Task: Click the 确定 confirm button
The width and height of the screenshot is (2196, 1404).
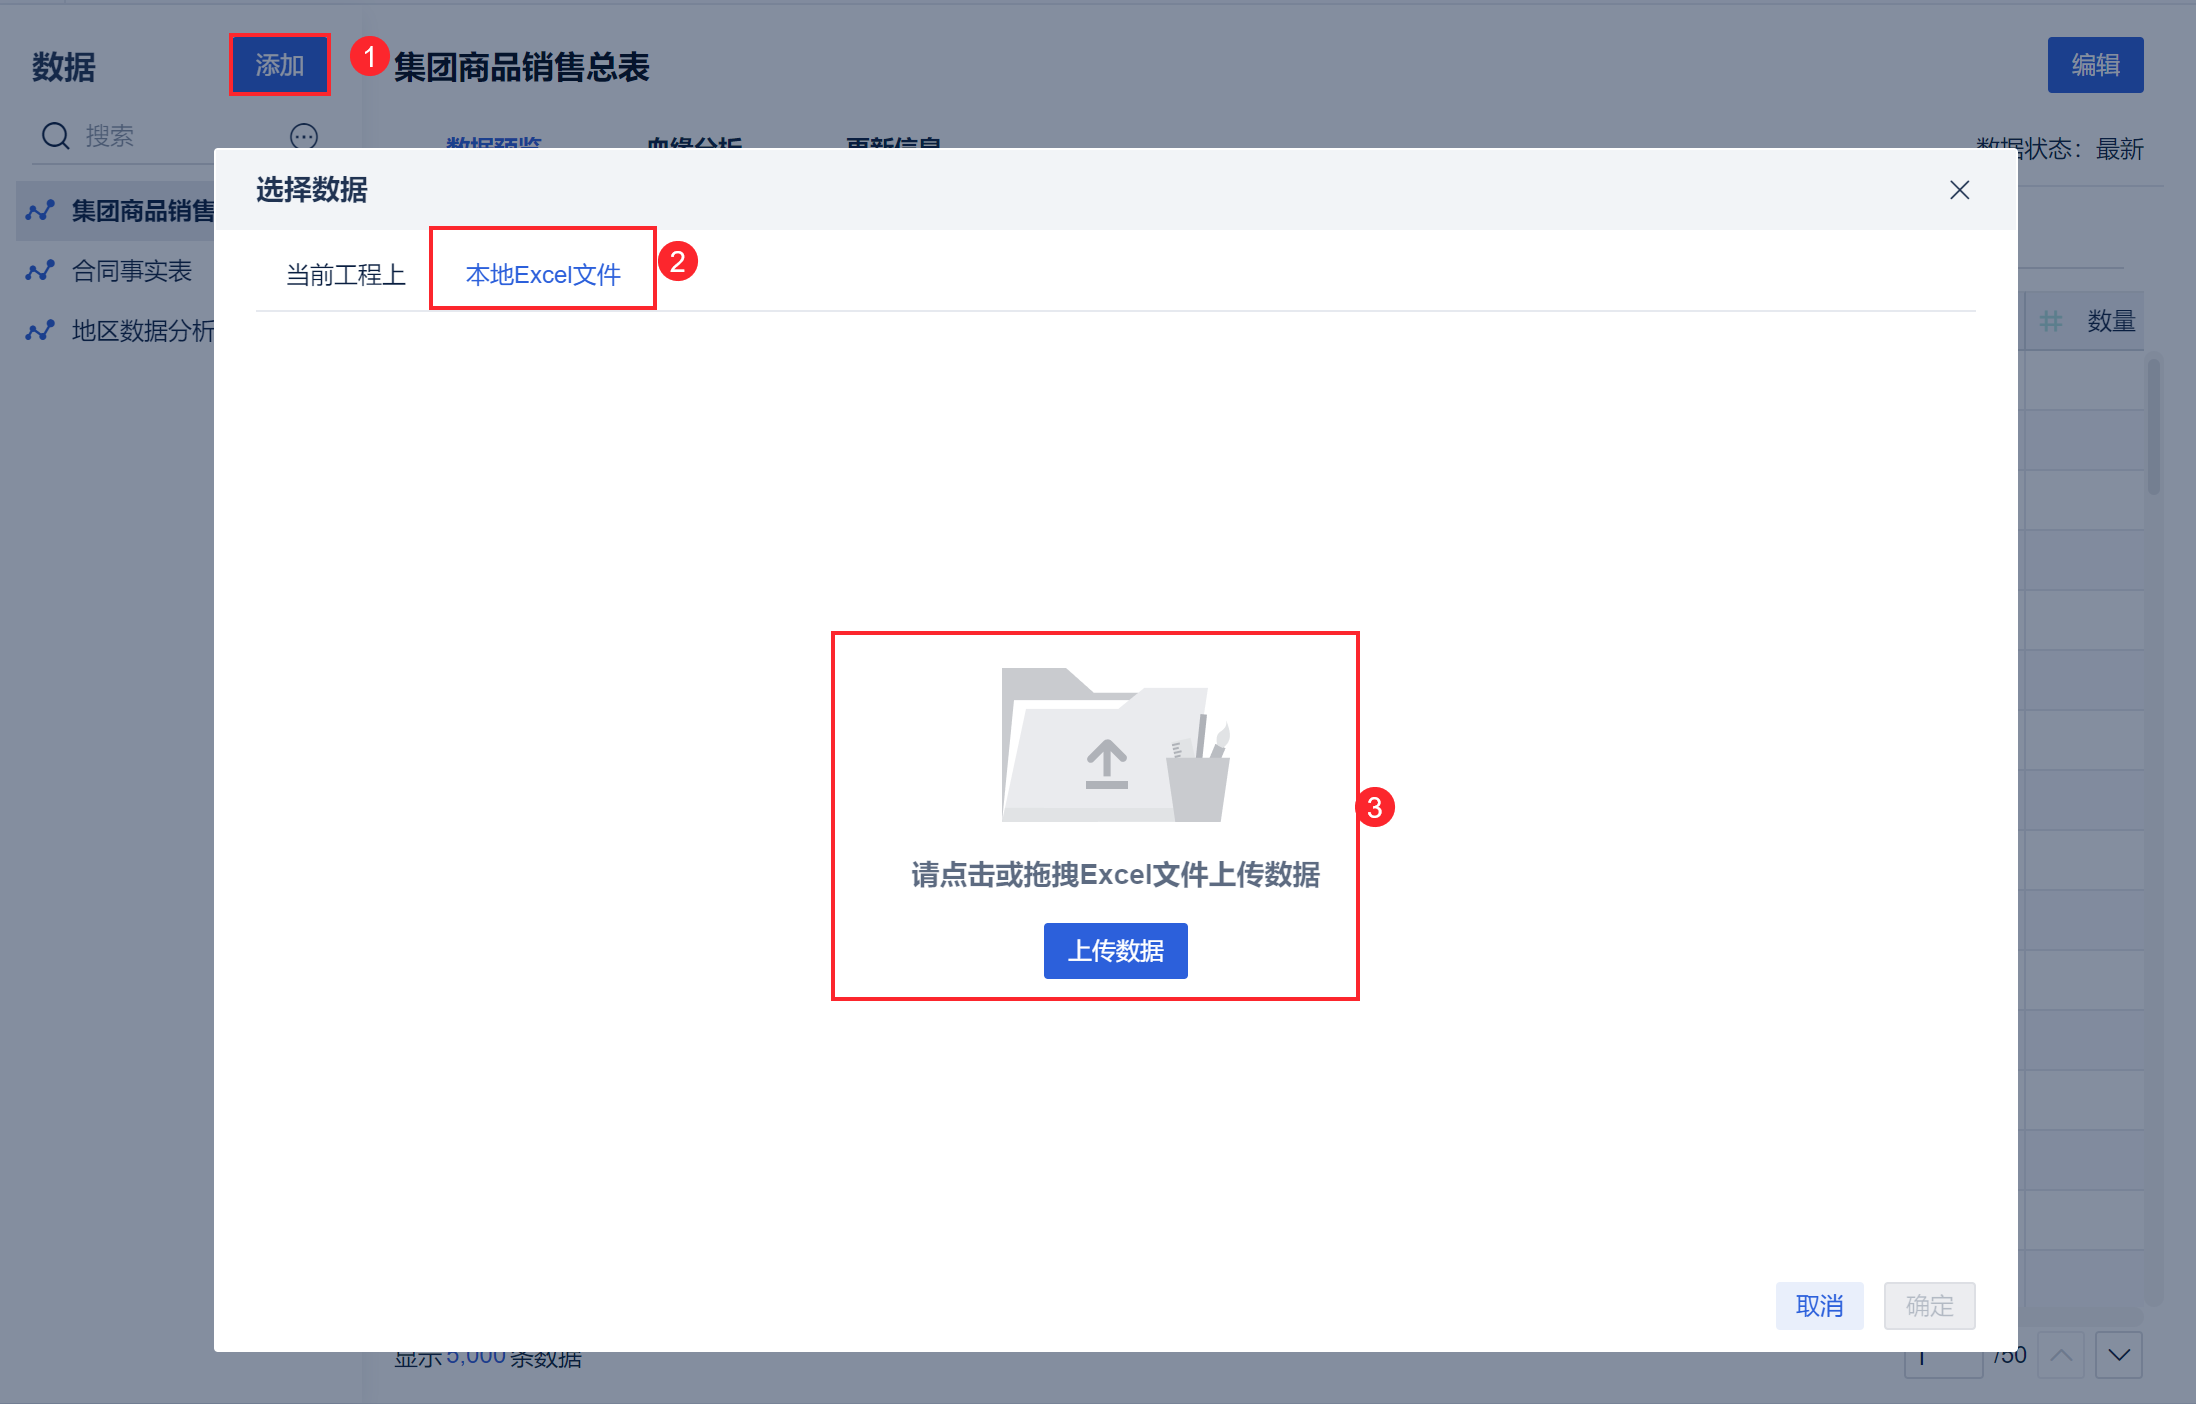Action: (1929, 1305)
